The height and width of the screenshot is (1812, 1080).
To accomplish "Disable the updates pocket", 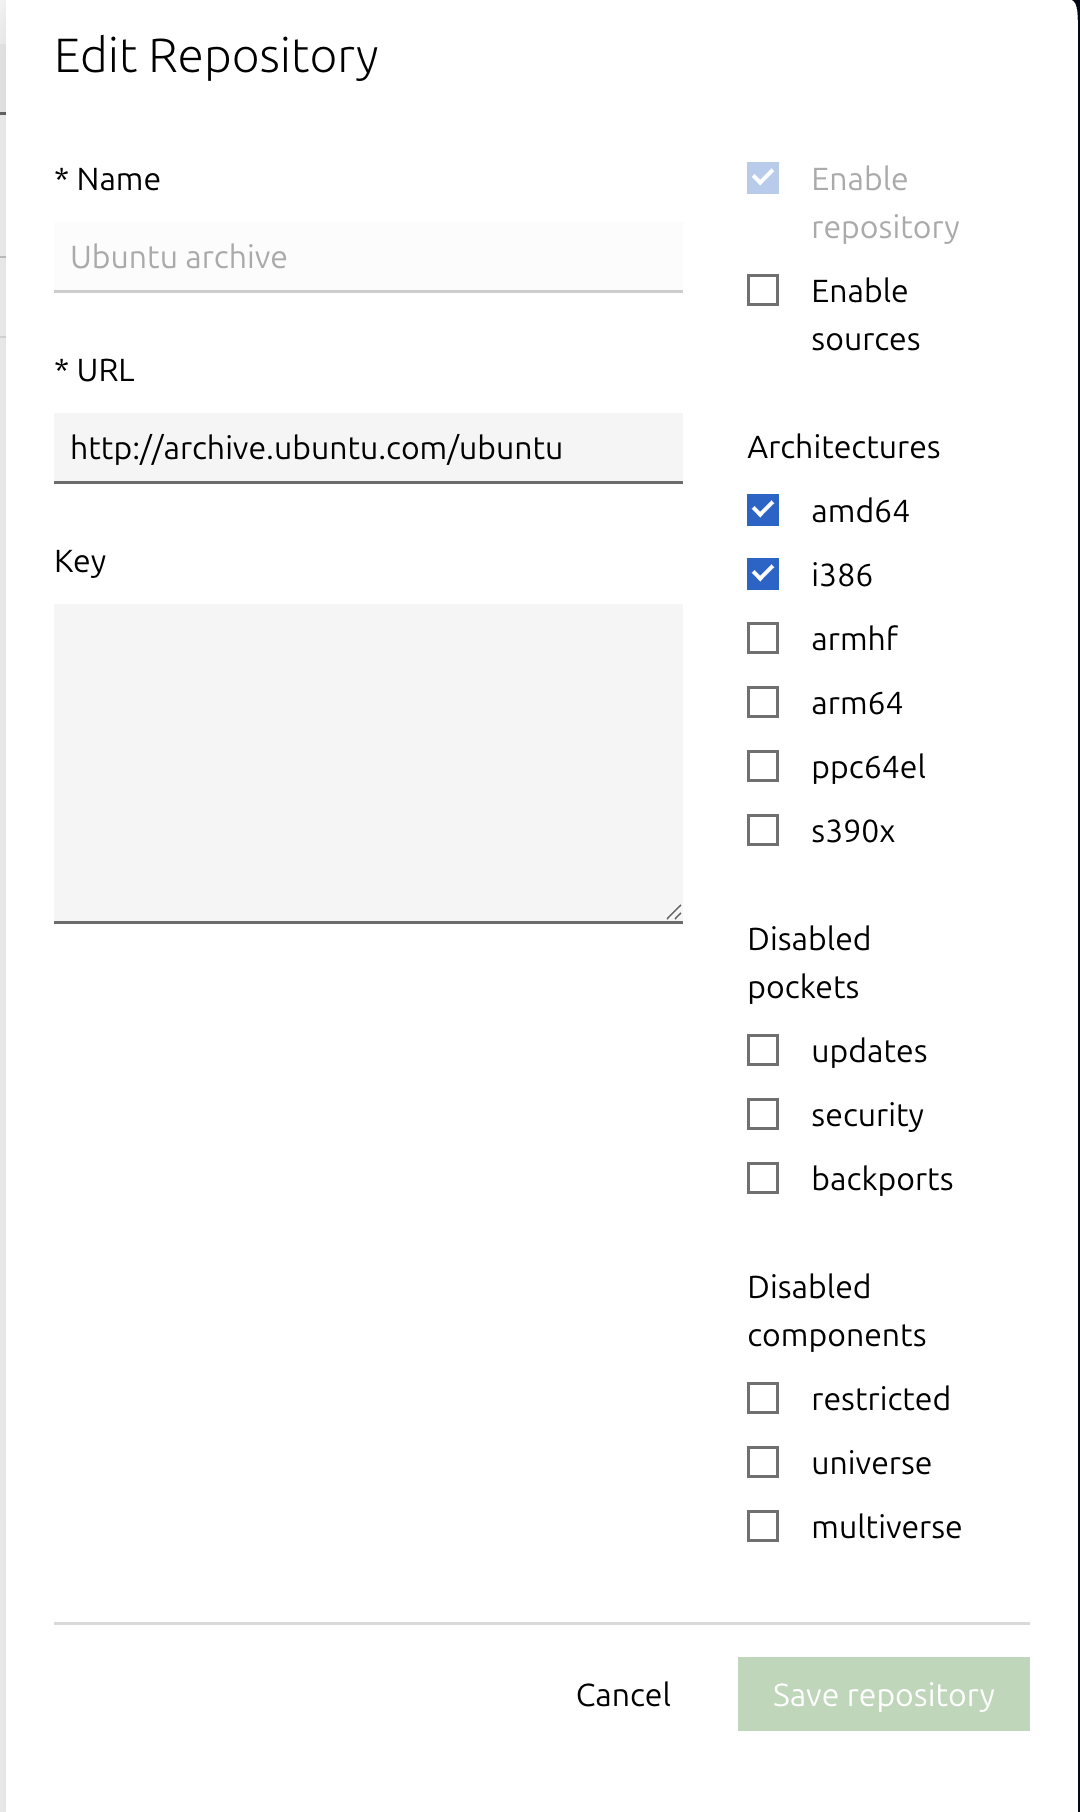I will [763, 1050].
